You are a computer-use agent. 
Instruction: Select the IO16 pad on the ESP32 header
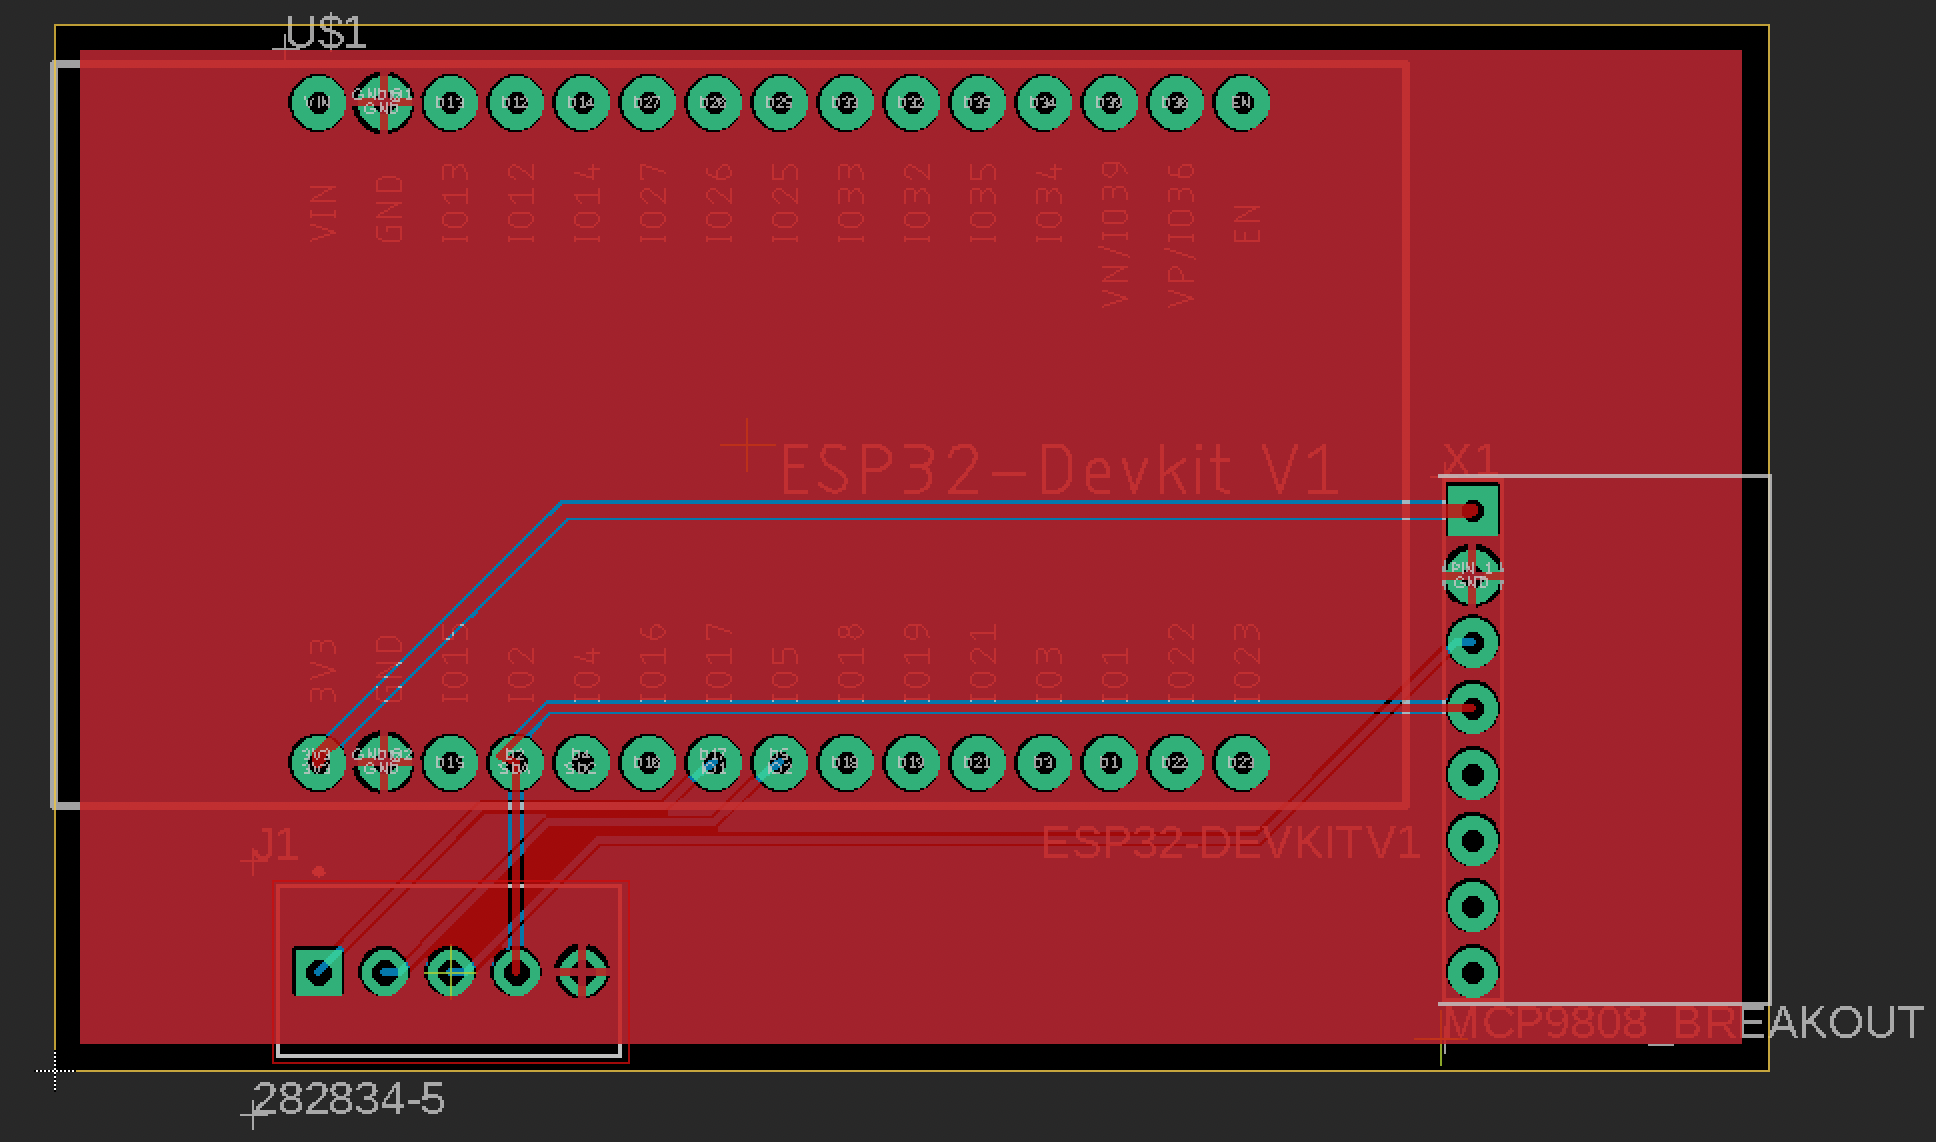coord(648,763)
